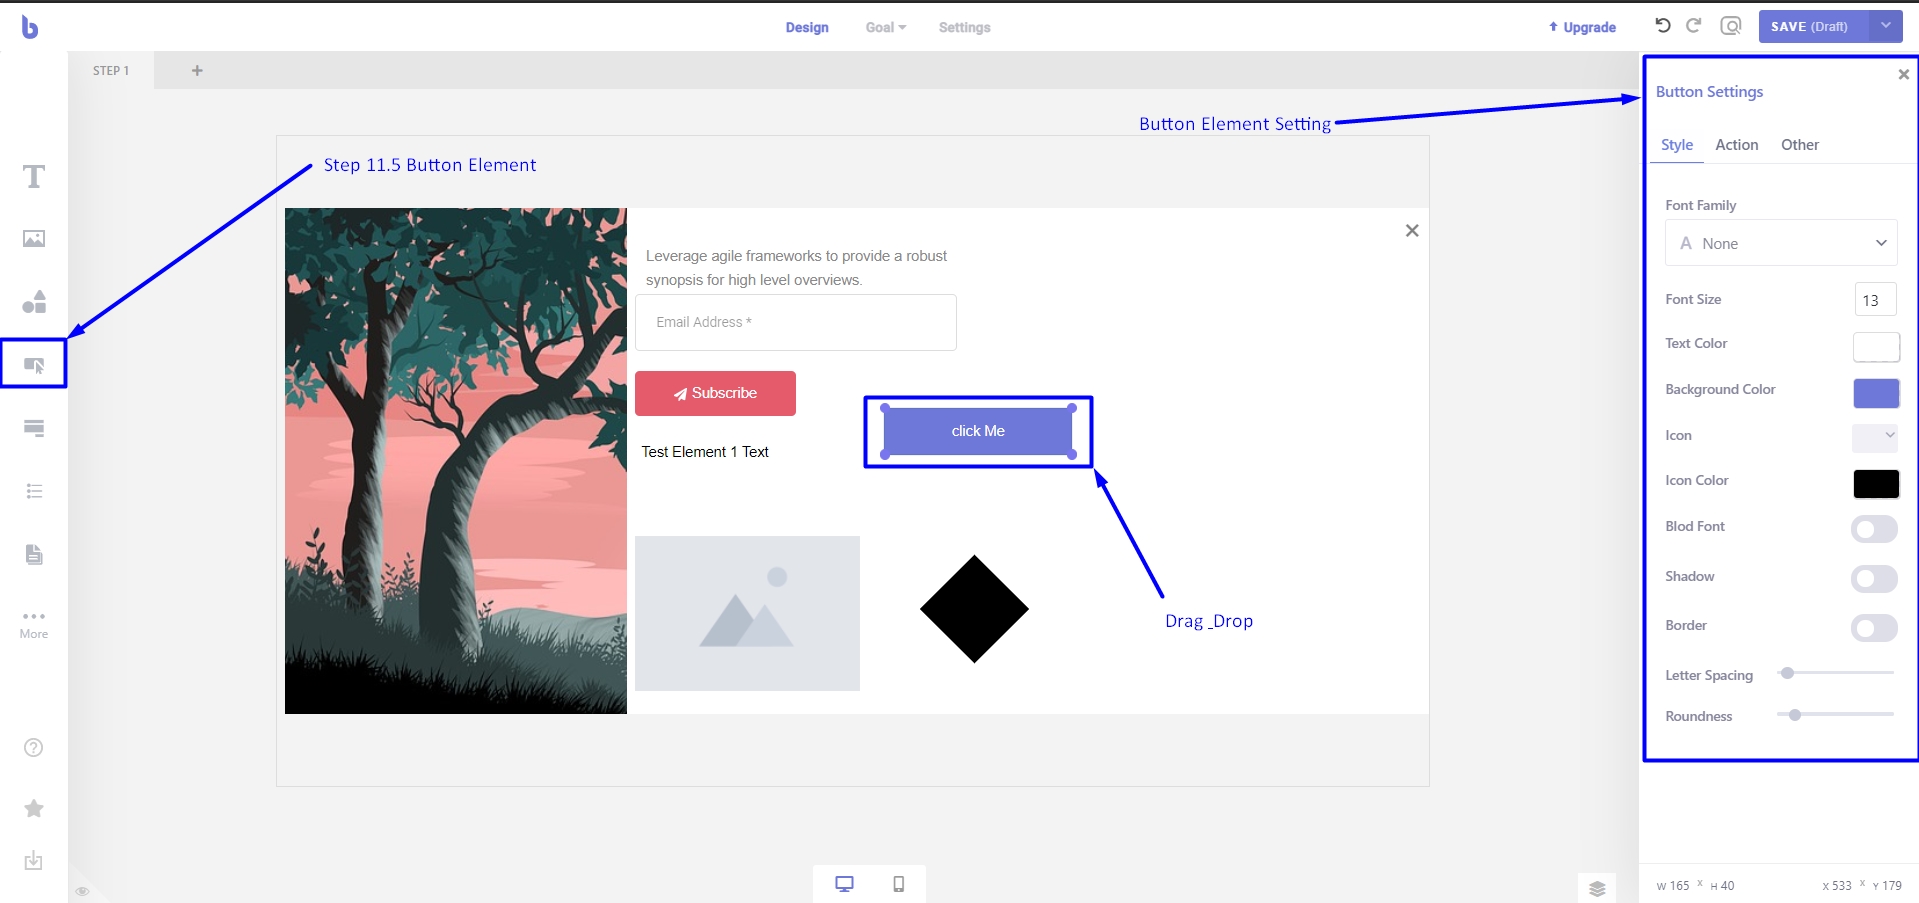Viewport: 1919px width, 903px height.
Task: Open the form fields element icon
Action: coord(34,428)
